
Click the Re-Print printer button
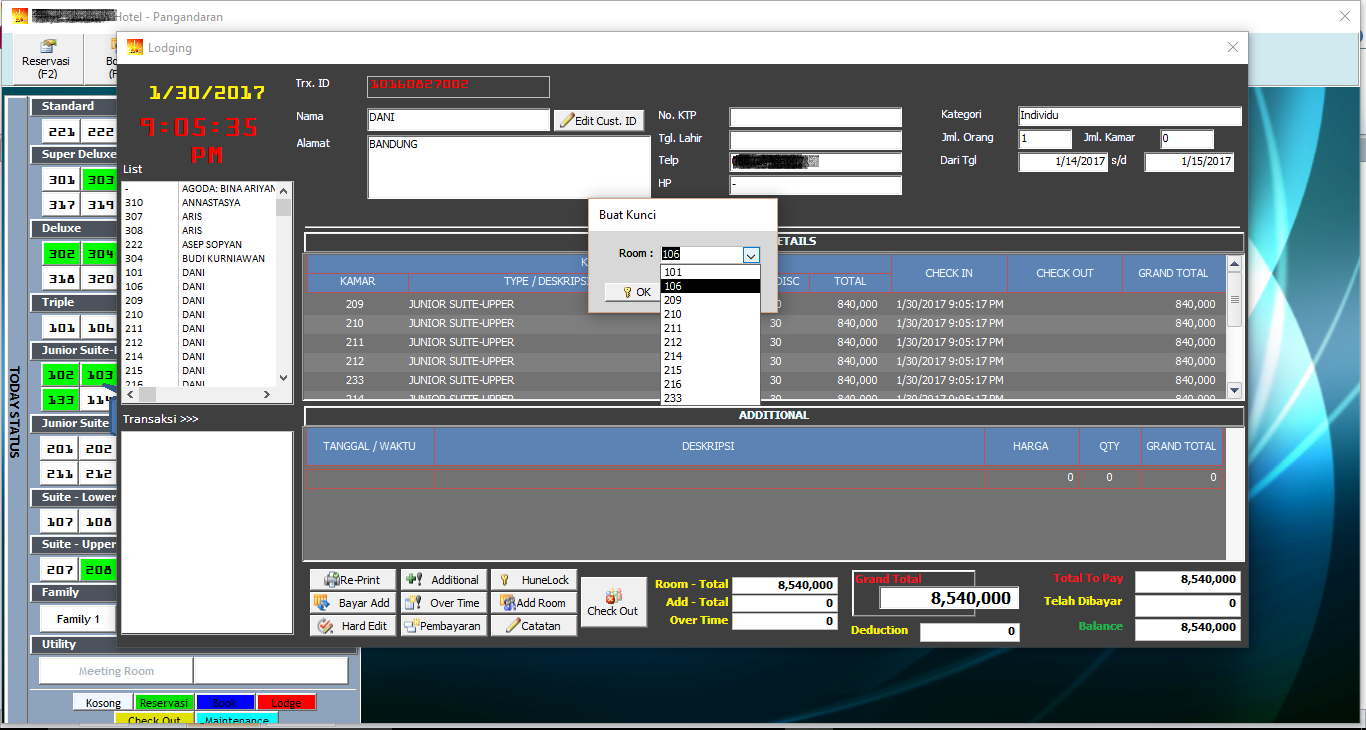coord(352,580)
